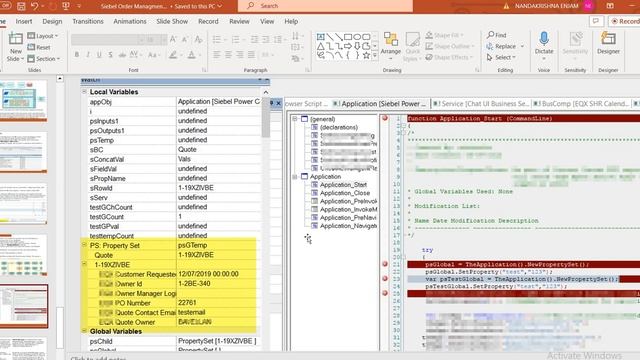
Task: Open the Layout dropdown
Action: [42, 36]
